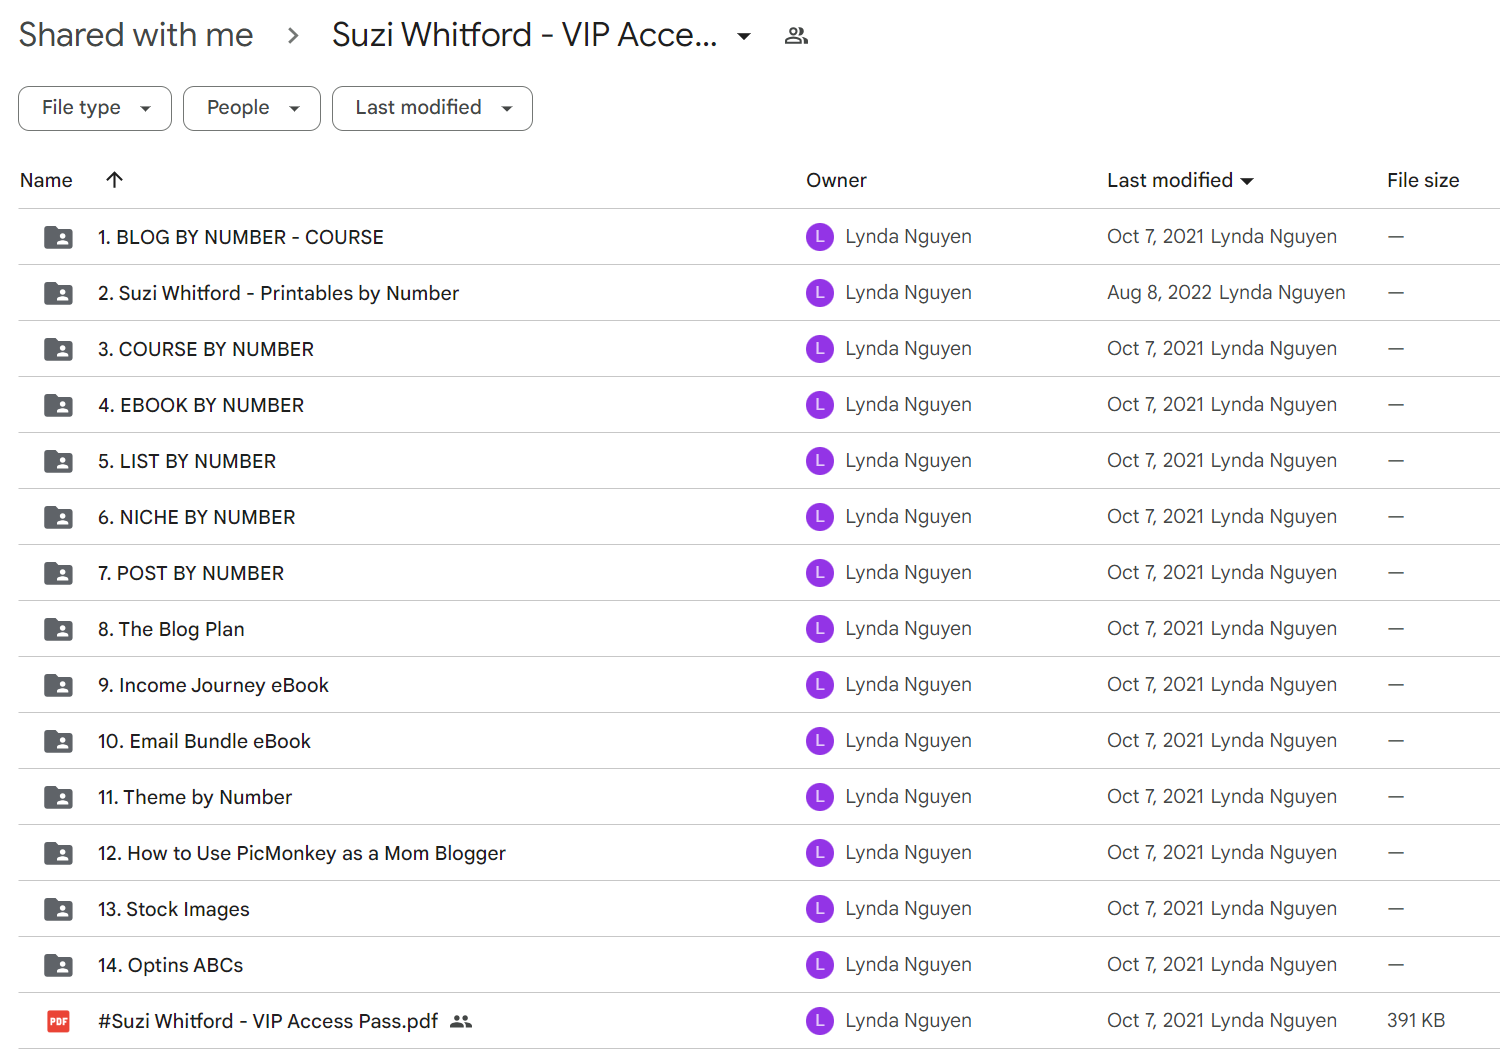The image size is (1500, 1056).
Task: Select folder icon for 12. How to Use PicMonkey
Action: [58, 853]
